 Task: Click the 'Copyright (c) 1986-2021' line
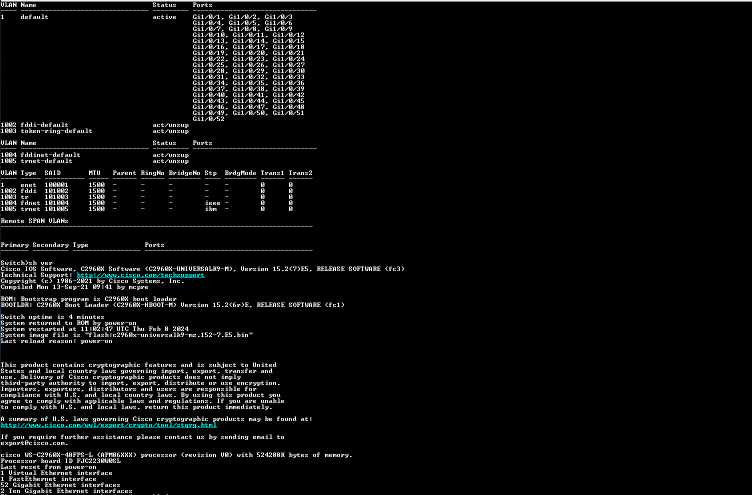[x=93, y=281]
